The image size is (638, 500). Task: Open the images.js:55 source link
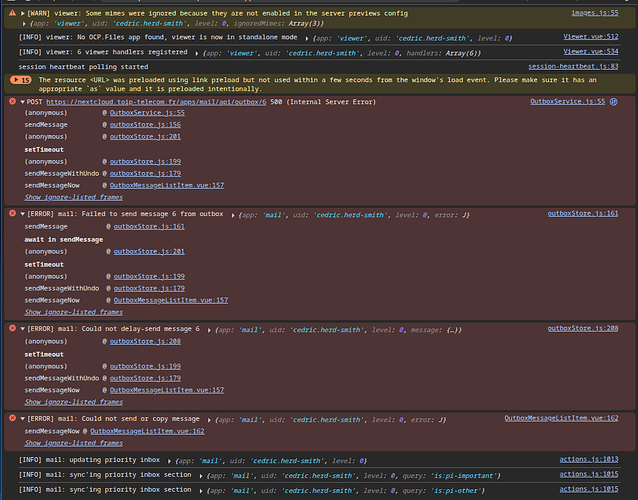(x=594, y=13)
